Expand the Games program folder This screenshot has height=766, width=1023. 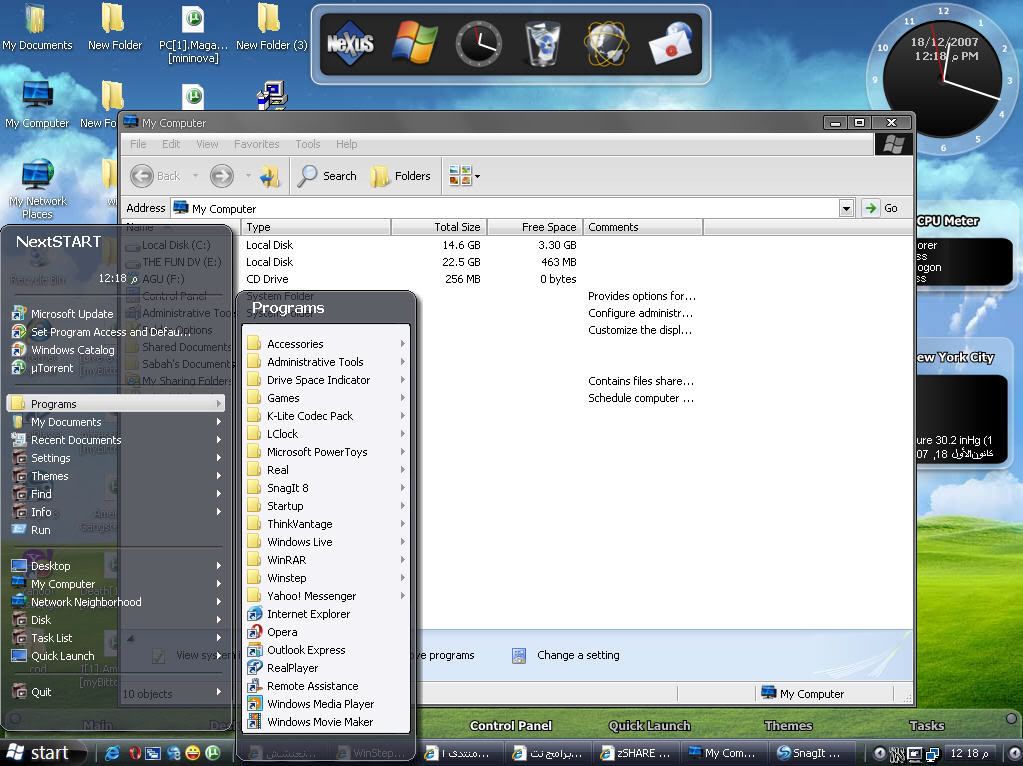coord(326,398)
